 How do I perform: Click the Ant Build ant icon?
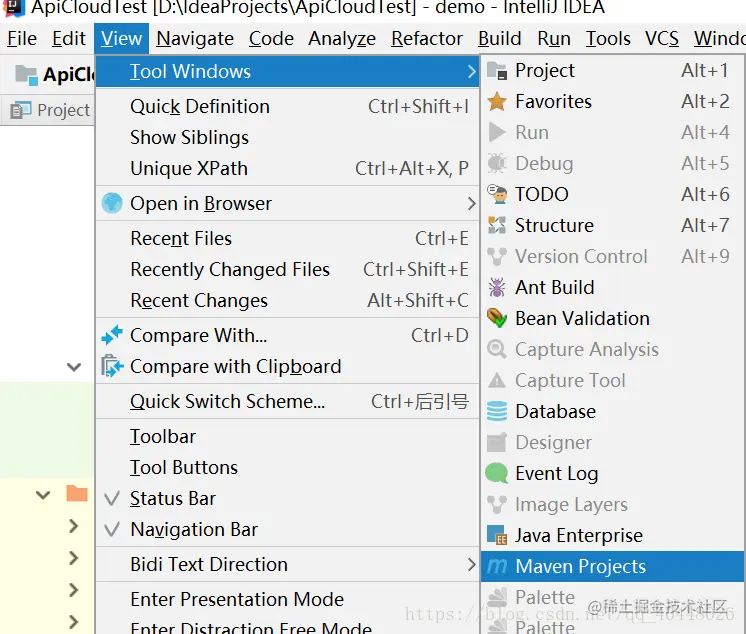coord(497,287)
